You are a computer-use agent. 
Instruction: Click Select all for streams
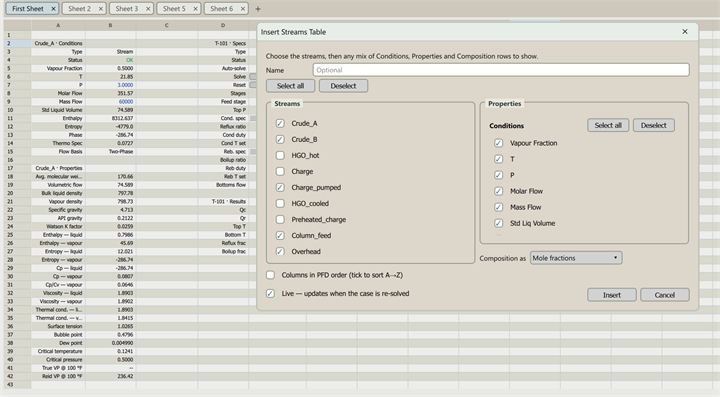point(290,86)
